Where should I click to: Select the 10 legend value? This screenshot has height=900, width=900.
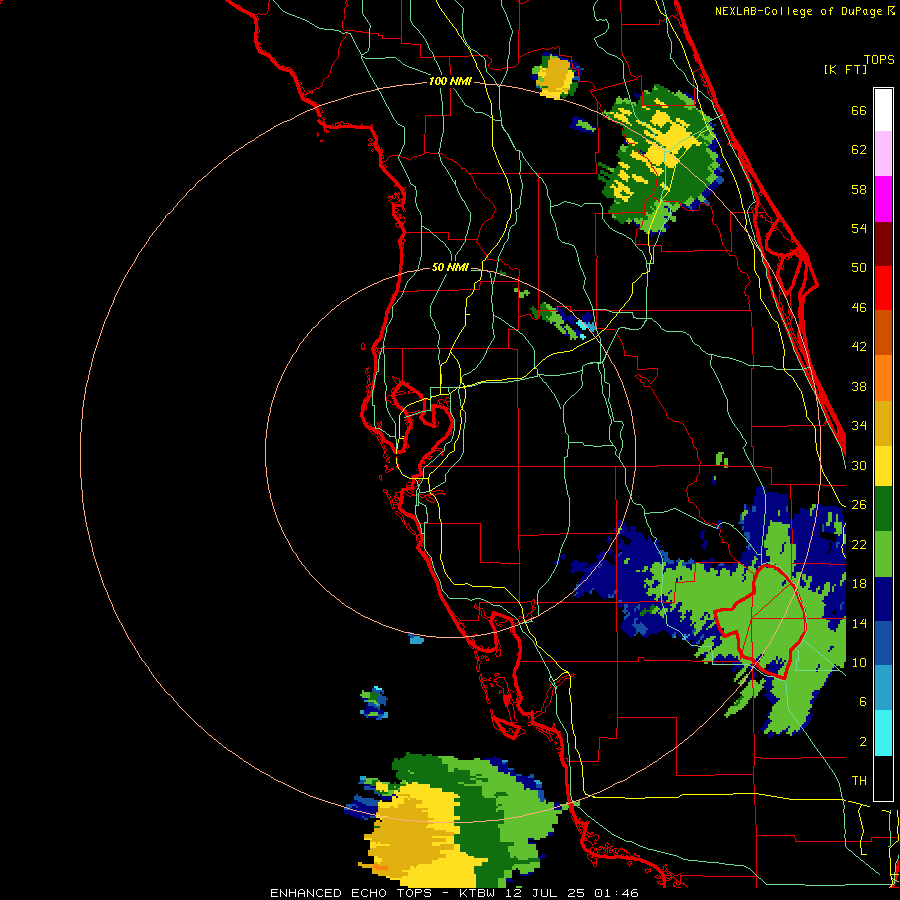point(859,662)
